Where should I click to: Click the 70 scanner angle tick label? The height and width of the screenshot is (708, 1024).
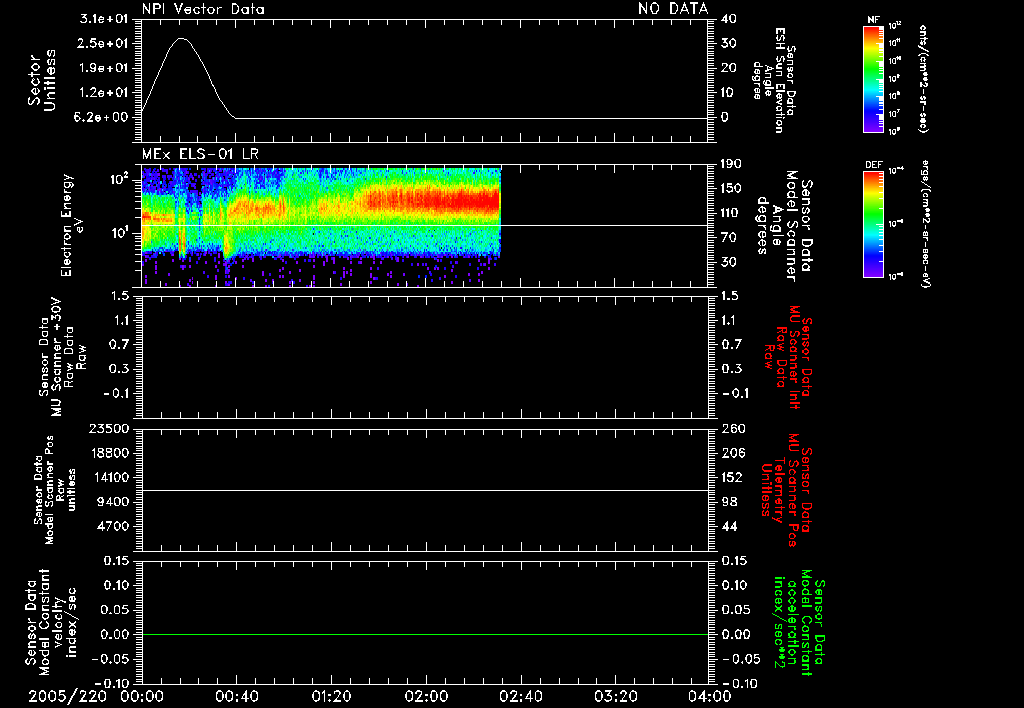pyautogui.click(x=729, y=238)
